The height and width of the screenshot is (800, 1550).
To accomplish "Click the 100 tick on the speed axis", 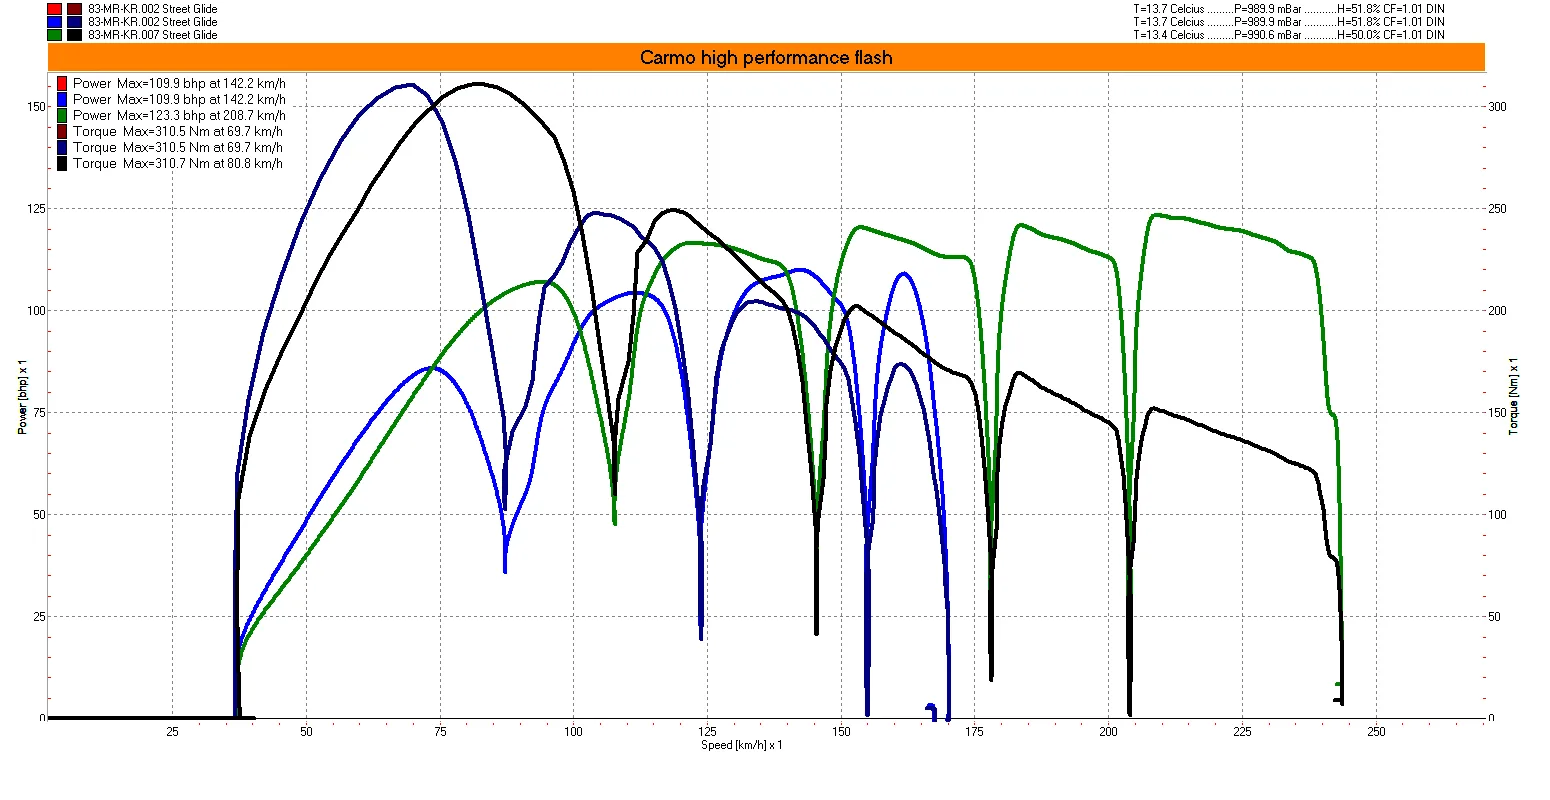I will click(573, 732).
